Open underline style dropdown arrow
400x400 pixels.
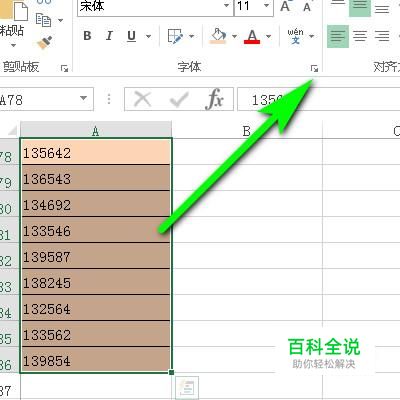coord(148,36)
